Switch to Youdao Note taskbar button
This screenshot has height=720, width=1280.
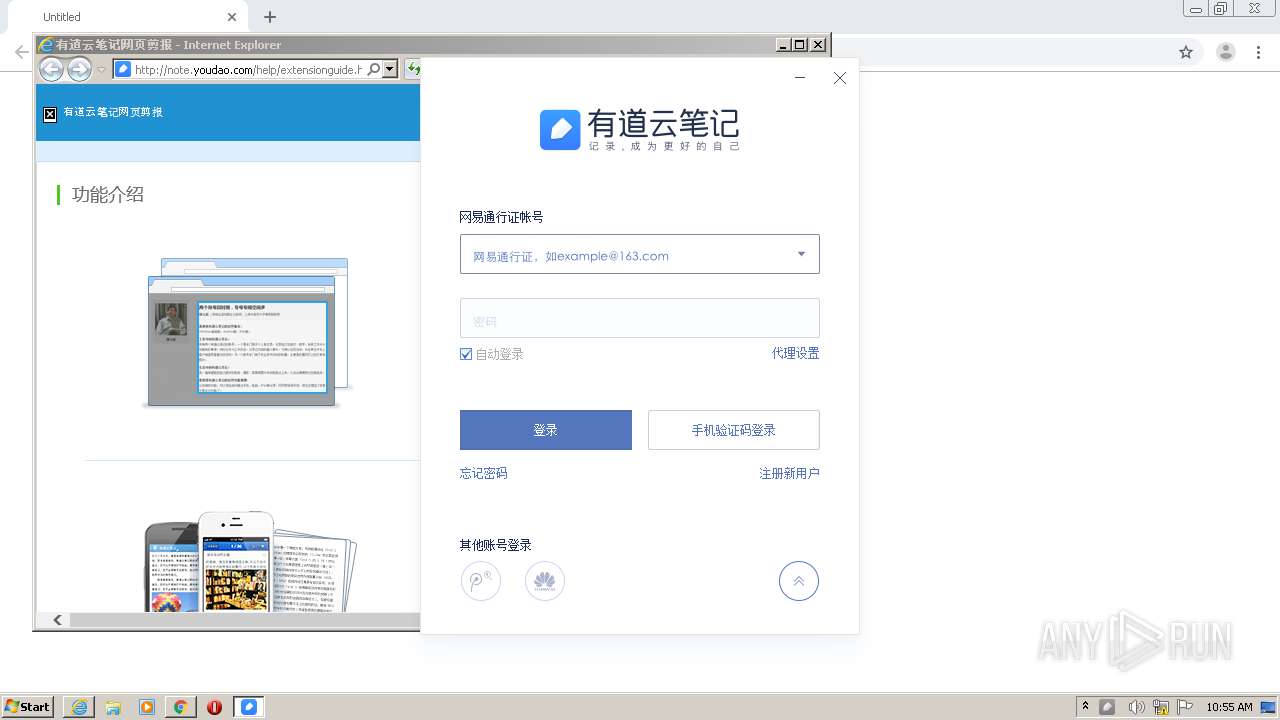point(249,707)
